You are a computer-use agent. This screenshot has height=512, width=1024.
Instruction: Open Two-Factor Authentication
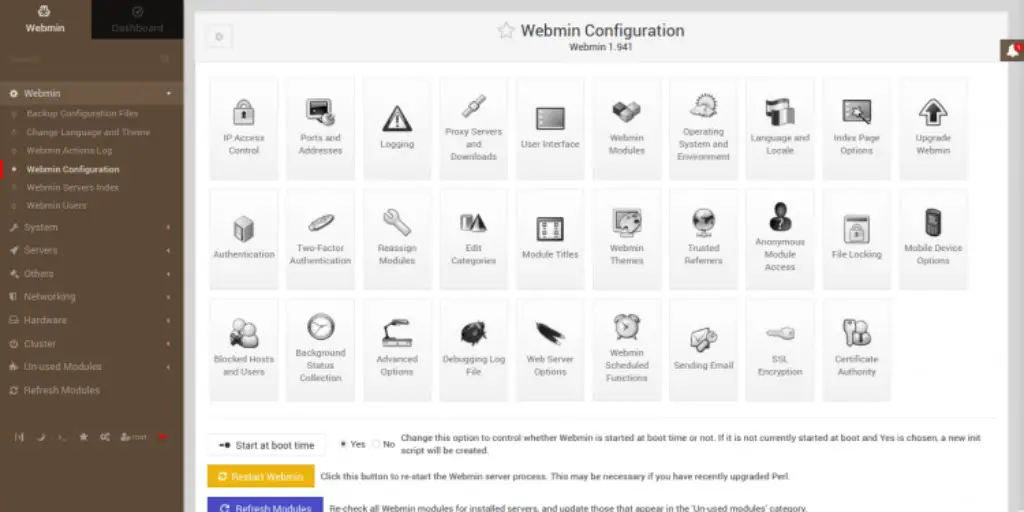[x=320, y=239]
